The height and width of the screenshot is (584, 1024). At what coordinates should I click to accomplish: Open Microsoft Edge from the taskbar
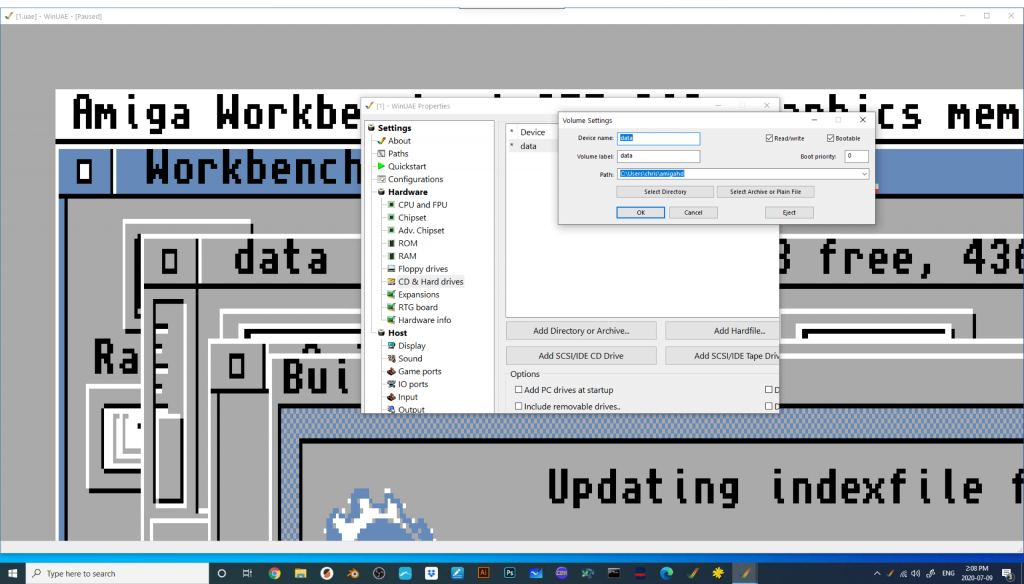pyautogui.click(x=666, y=573)
